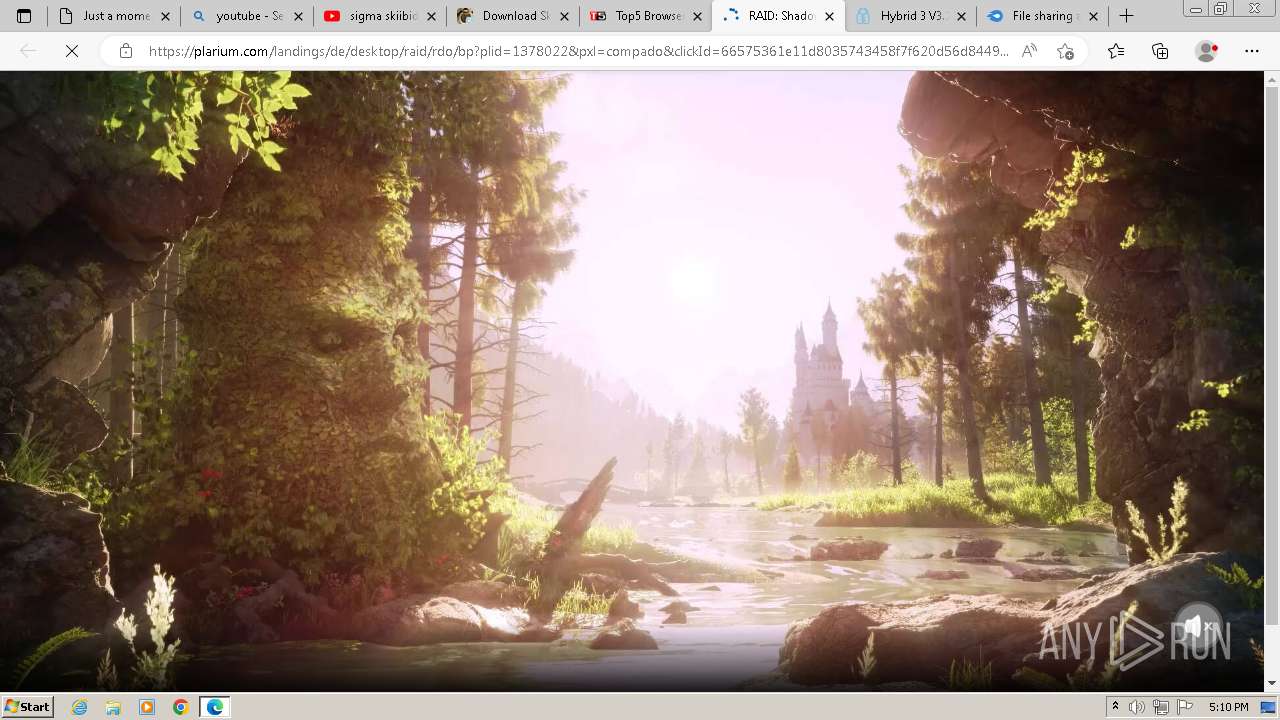
Task: Close the 'File sharing' tab
Action: pos(1095,16)
